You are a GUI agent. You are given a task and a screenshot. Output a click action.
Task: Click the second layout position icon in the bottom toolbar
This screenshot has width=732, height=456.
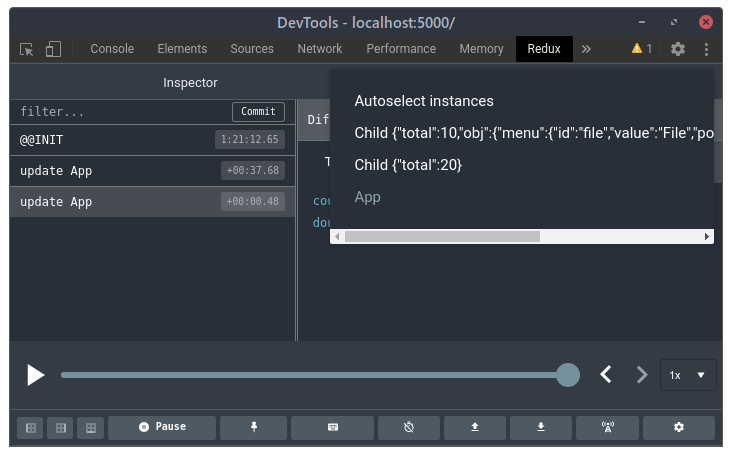61,428
